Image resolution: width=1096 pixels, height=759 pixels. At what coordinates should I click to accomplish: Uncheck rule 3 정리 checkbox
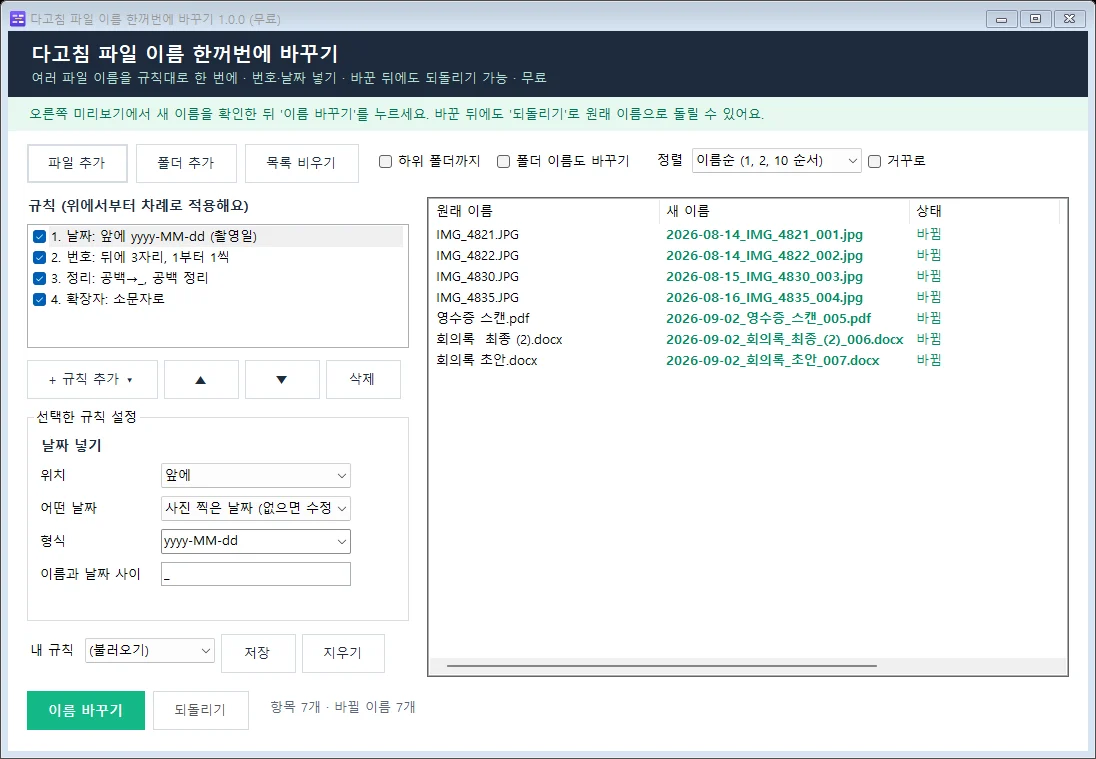click(x=40, y=278)
